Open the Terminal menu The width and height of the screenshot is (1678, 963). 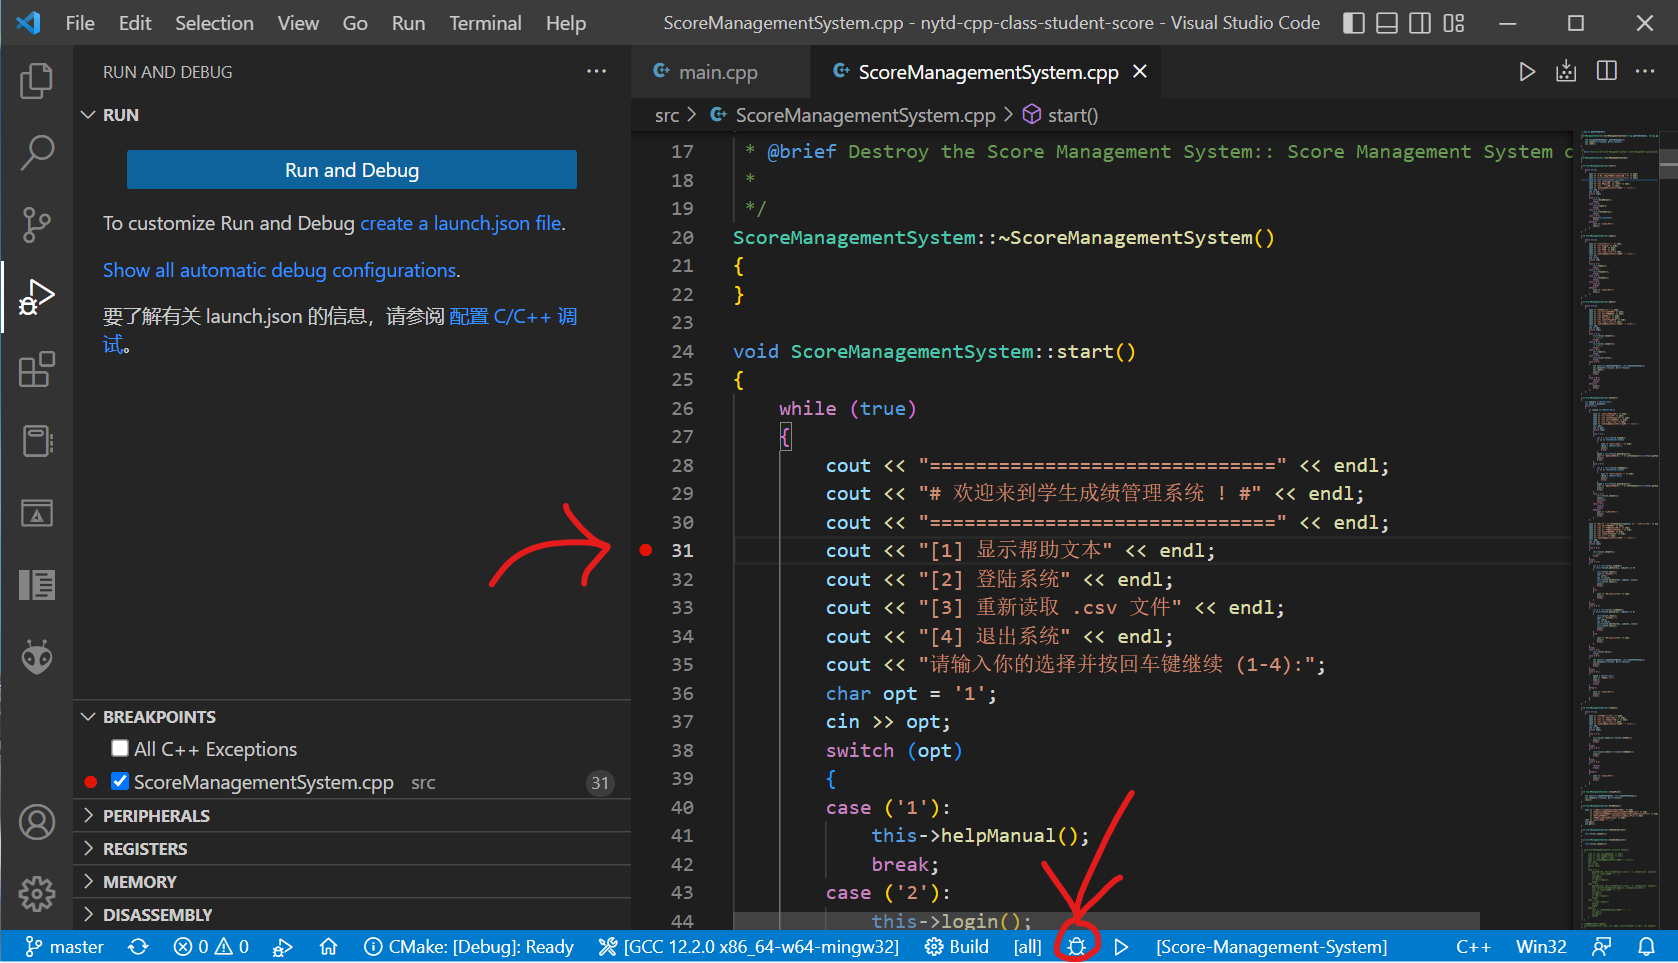point(485,23)
